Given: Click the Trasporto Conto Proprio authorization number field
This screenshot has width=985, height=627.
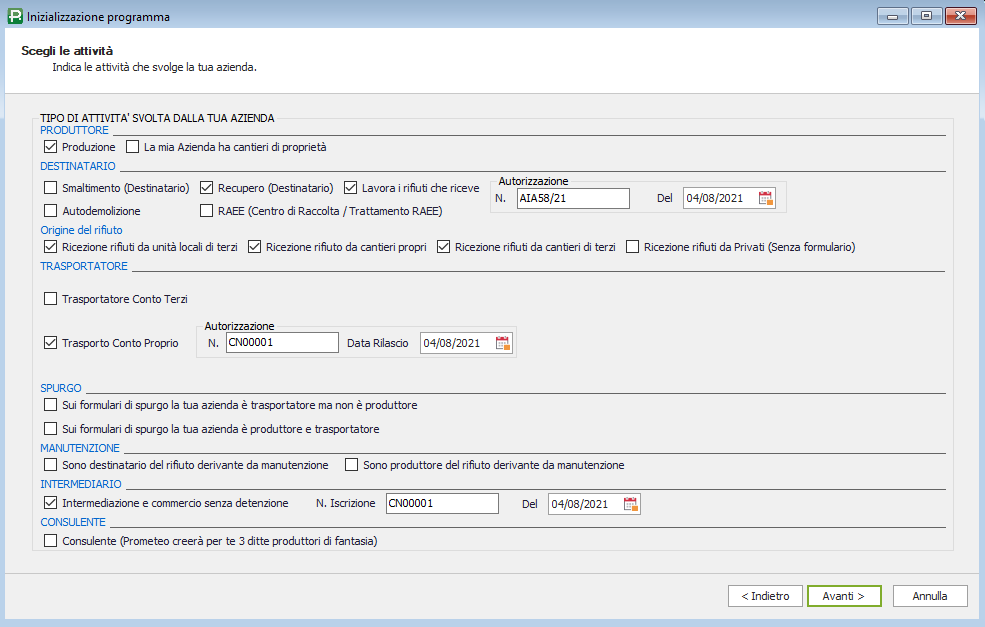Looking at the screenshot, I should tap(282, 343).
